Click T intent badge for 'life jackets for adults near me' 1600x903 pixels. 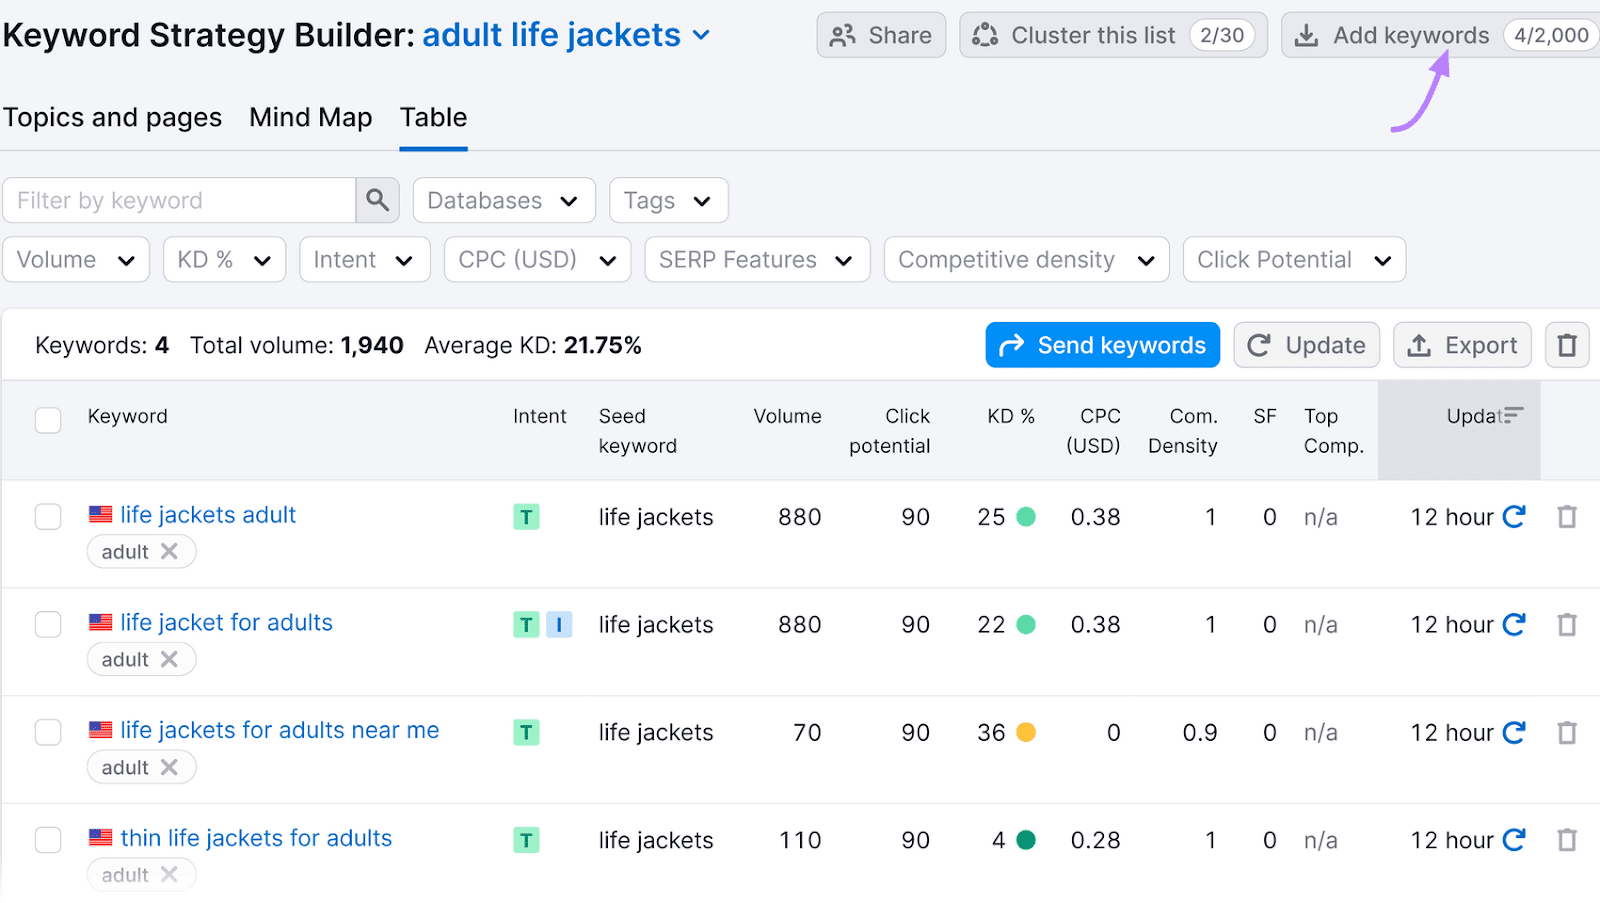click(x=526, y=733)
